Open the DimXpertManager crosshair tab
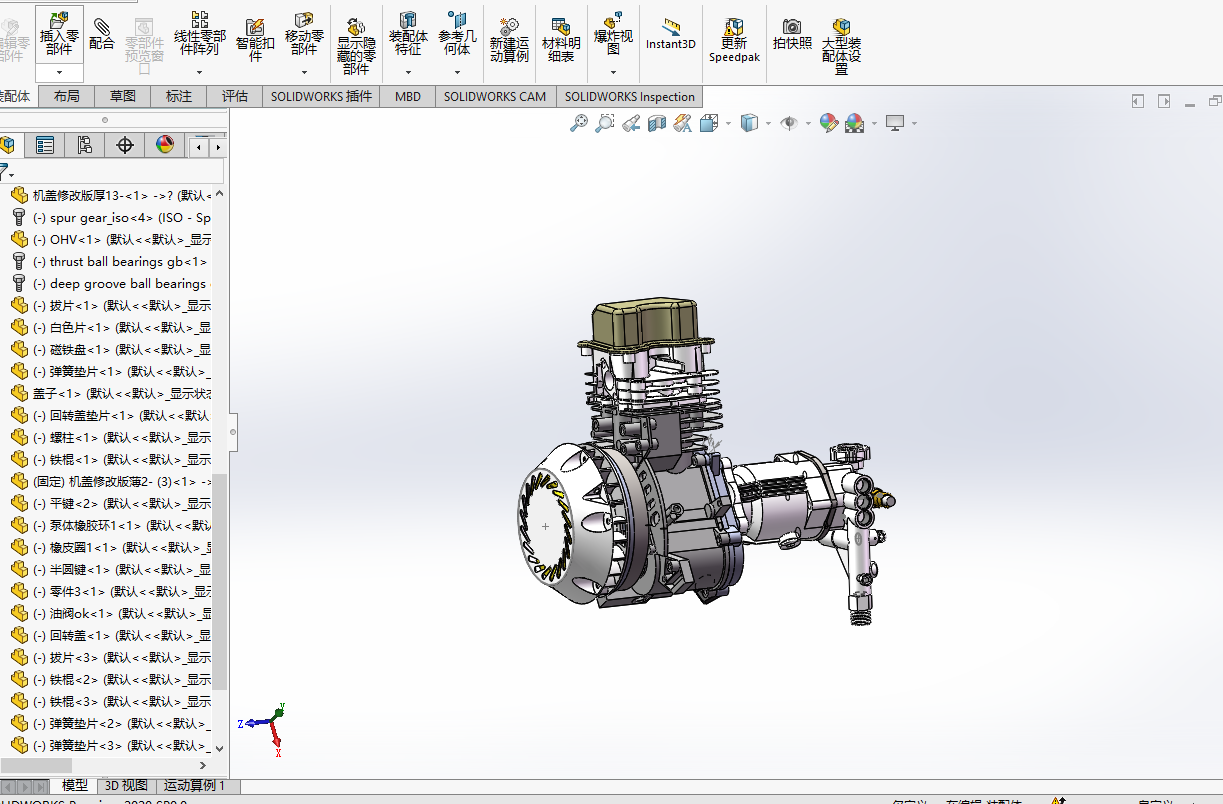Screen dimensions: 1223x804 [x=125, y=145]
